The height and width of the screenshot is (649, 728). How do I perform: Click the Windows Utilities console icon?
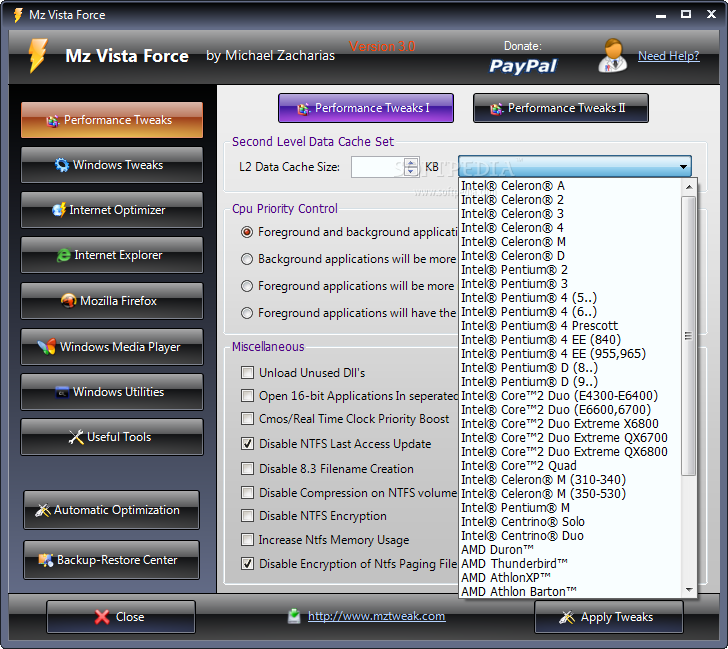pos(62,392)
